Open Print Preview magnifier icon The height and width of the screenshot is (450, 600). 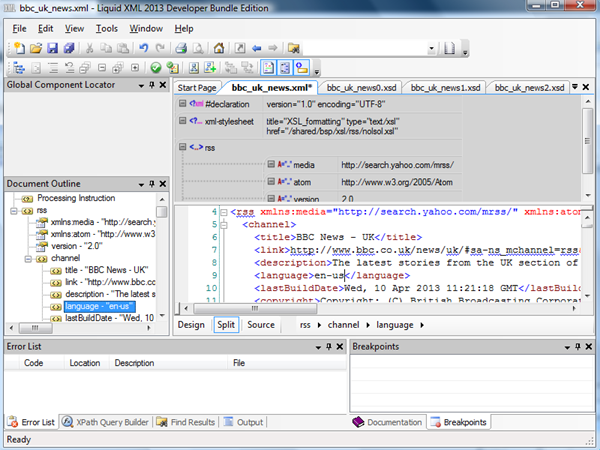[198, 48]
